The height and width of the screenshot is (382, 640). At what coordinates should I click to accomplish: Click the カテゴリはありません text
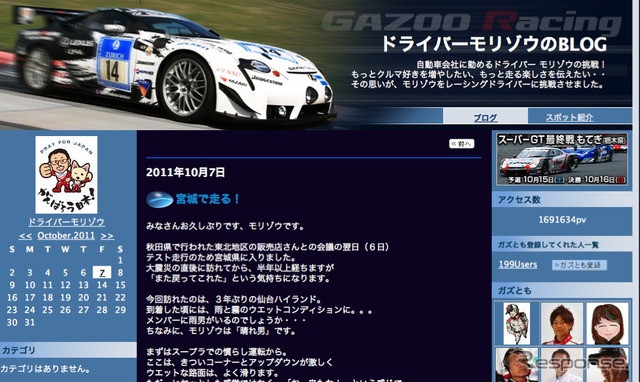coord(45,369)
